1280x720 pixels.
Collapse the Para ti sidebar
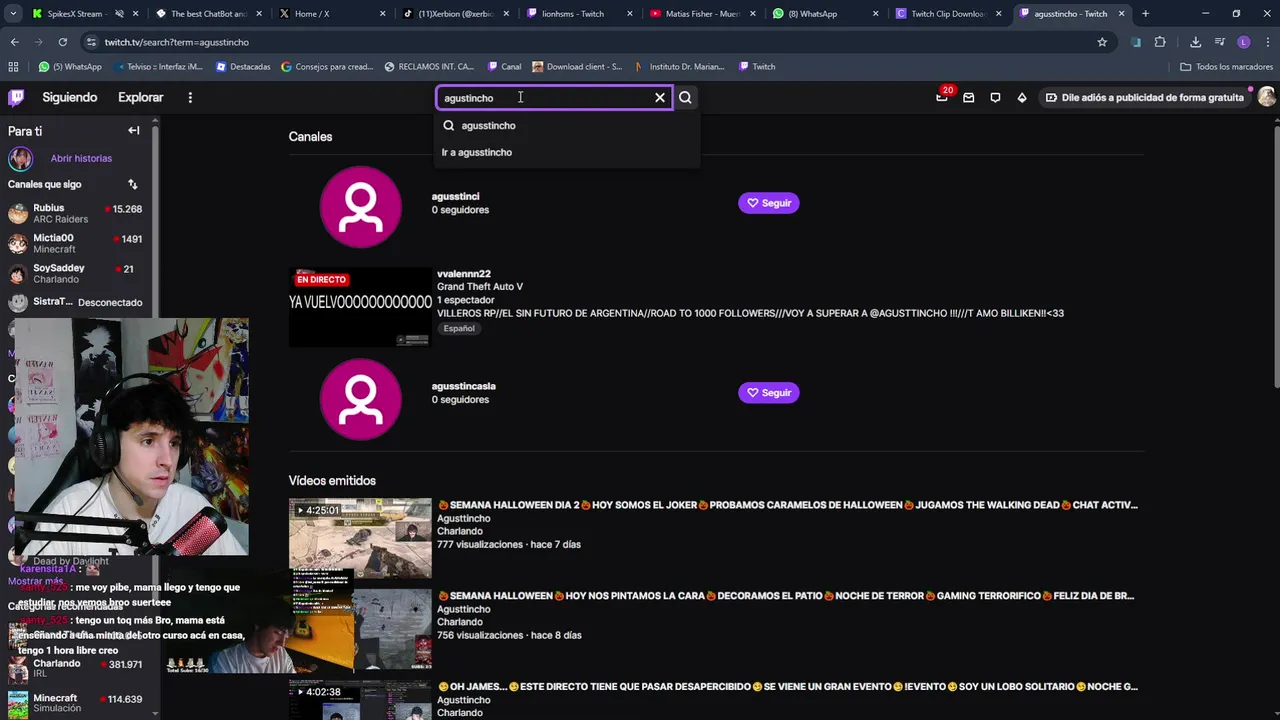coord(133,130)
